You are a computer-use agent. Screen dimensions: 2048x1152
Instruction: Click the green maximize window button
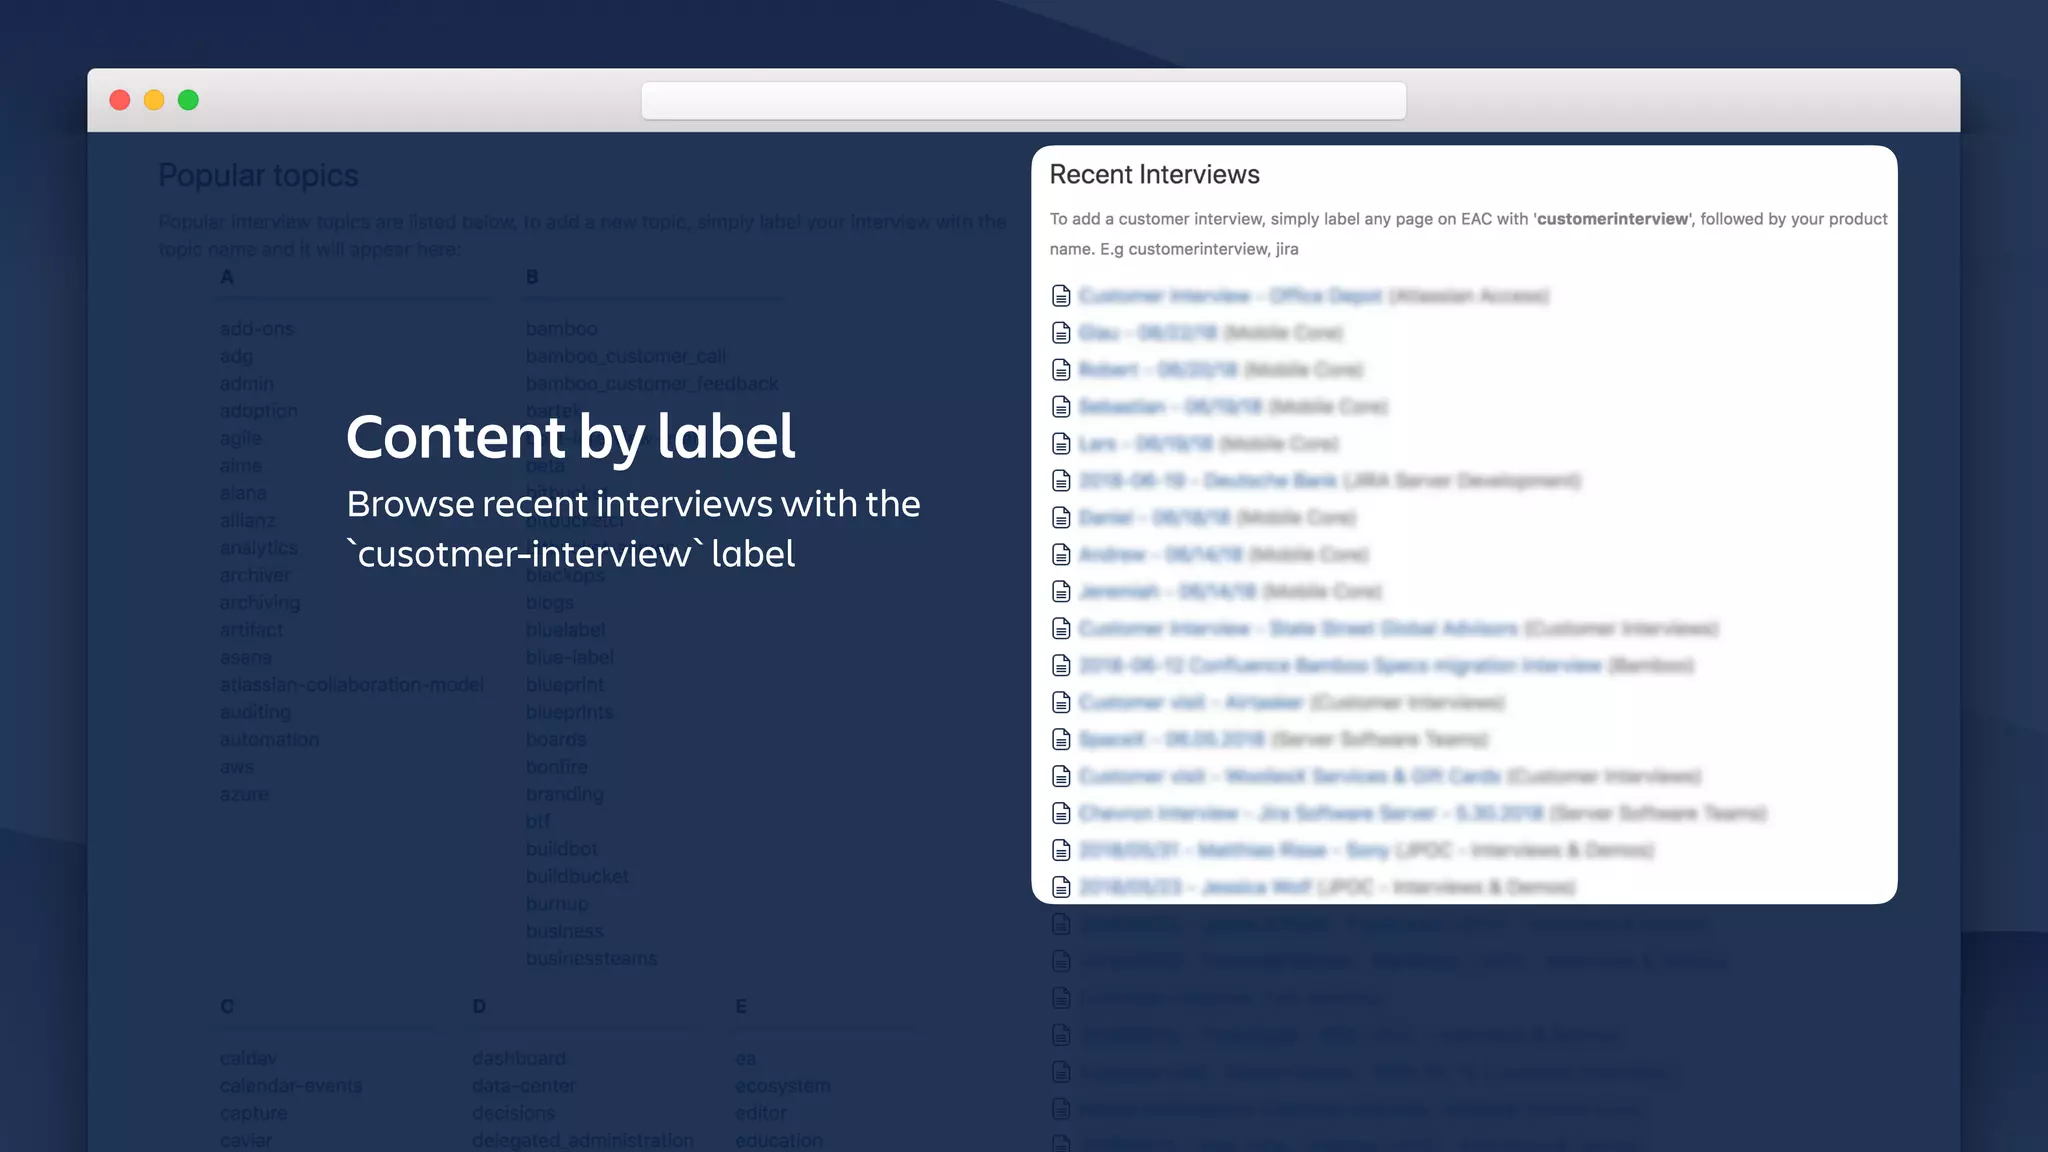coord(188,100)
